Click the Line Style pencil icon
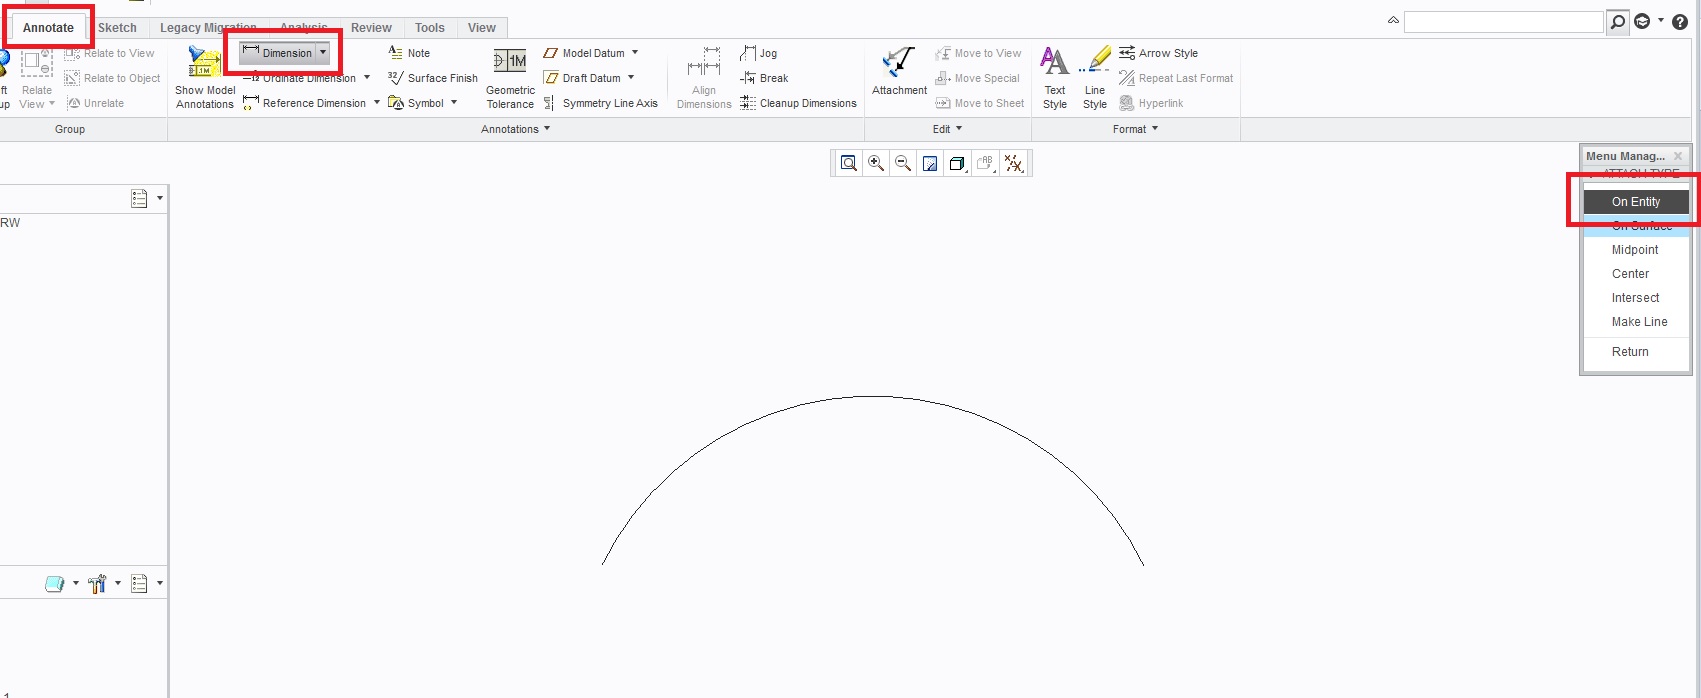Viewport: 1701px width, 698px height. coord(1095,62)
